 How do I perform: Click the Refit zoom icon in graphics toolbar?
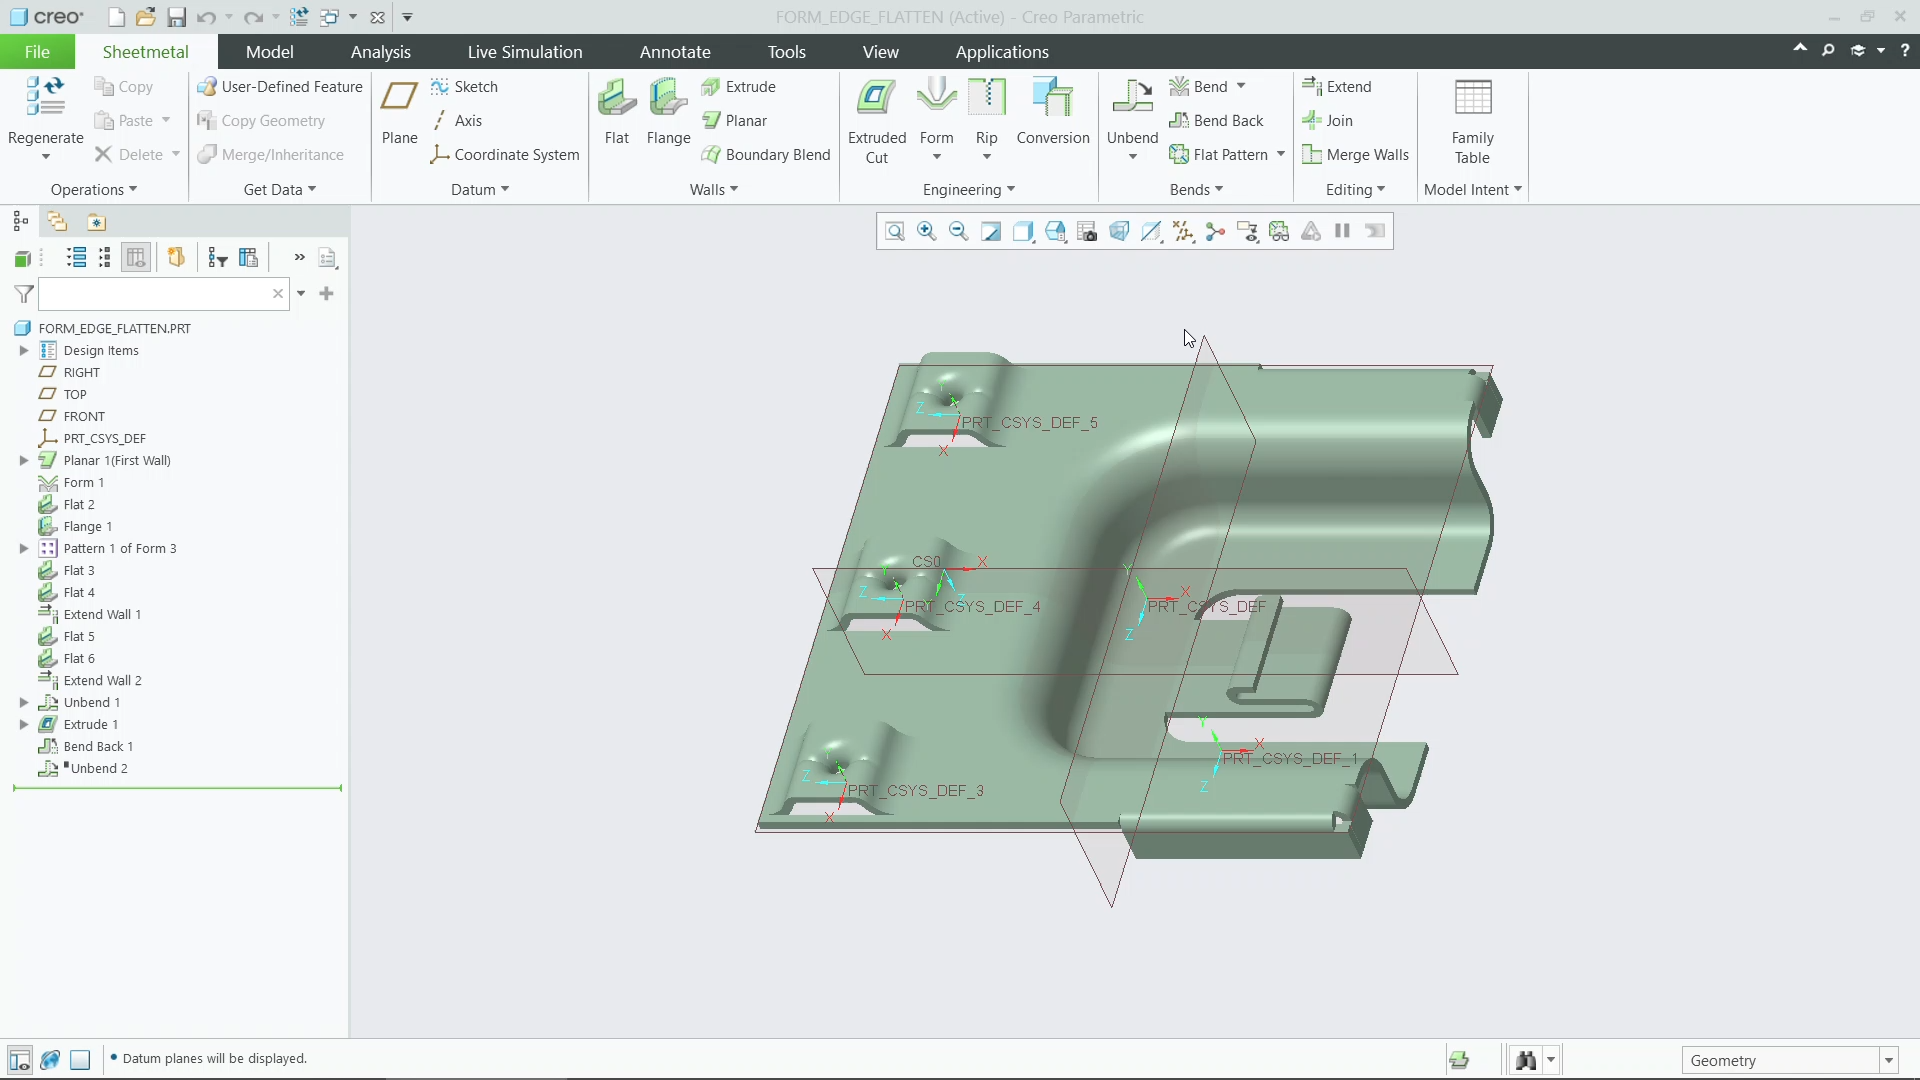[895, 232]
